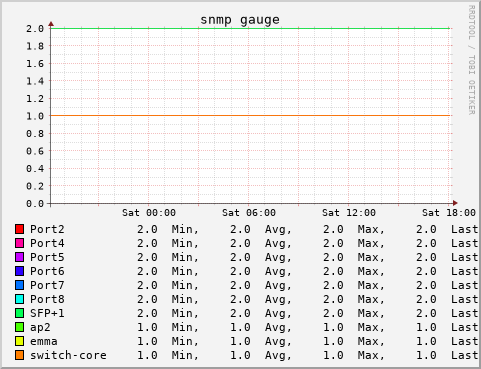Click the Sat 06:00 time axis label

[249, 213]
